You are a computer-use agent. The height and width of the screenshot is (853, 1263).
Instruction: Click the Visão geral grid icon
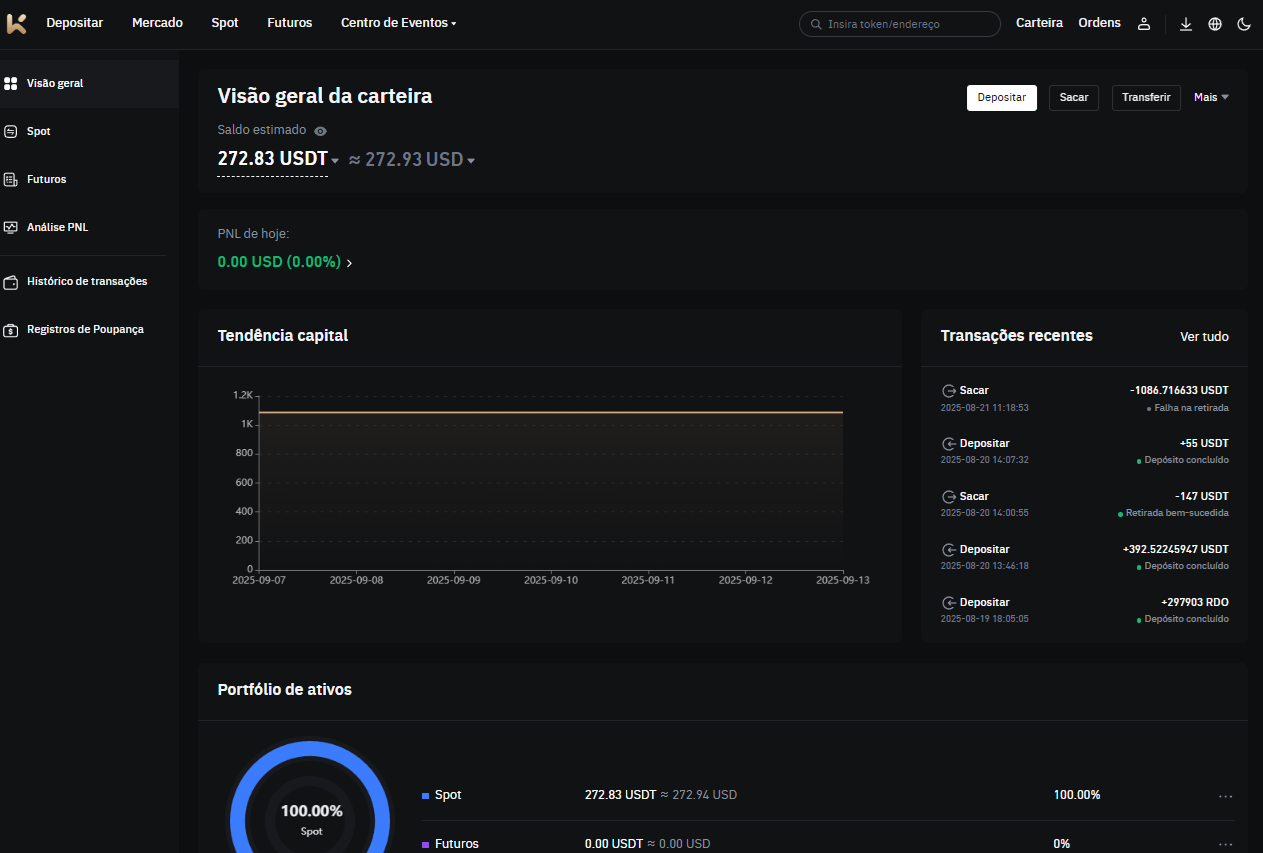[11, 84]
